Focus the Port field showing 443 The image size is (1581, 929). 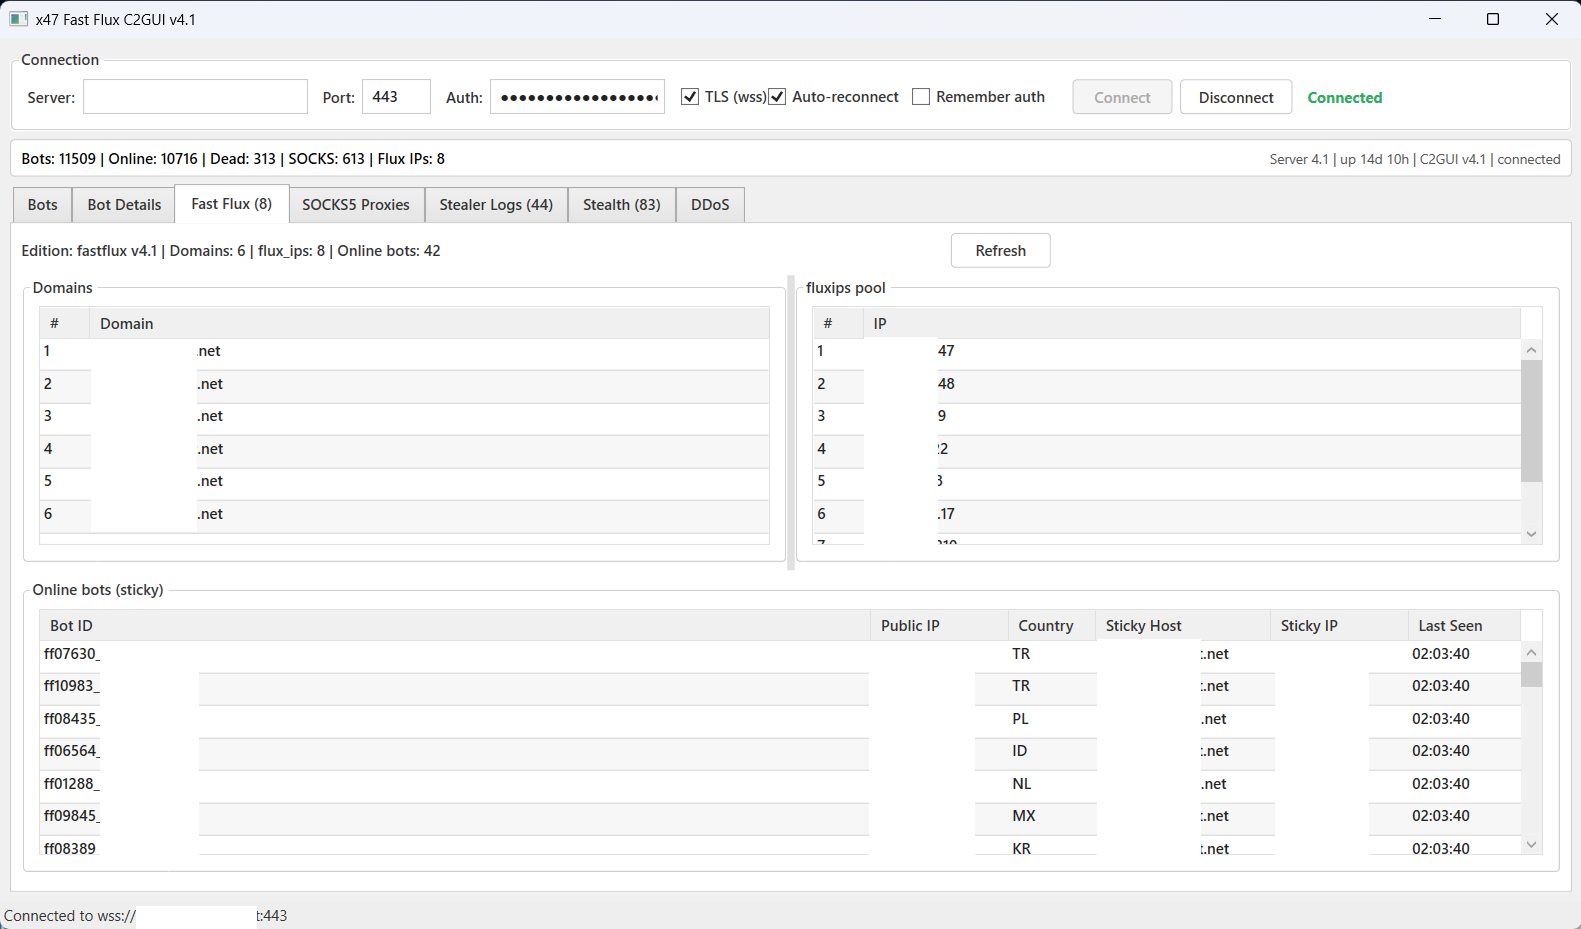coord(396,97)
